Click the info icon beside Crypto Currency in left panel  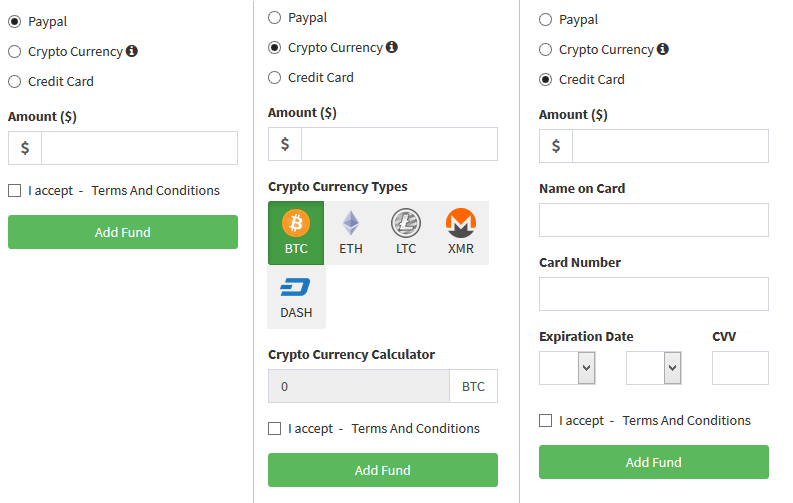point(132,51)
